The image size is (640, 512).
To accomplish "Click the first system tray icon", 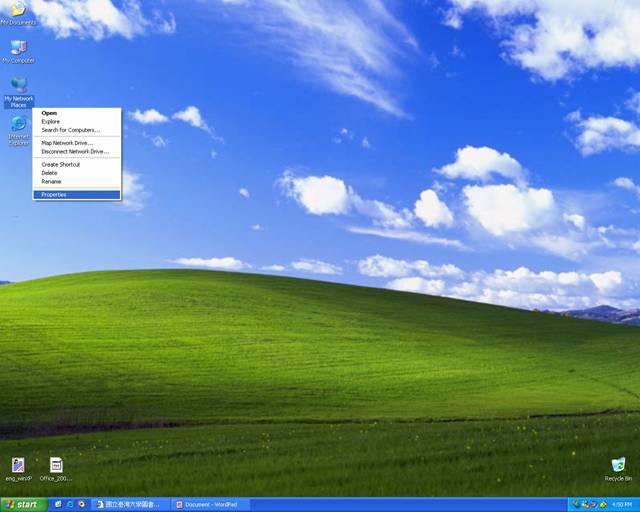I will [x=576, y=505].
